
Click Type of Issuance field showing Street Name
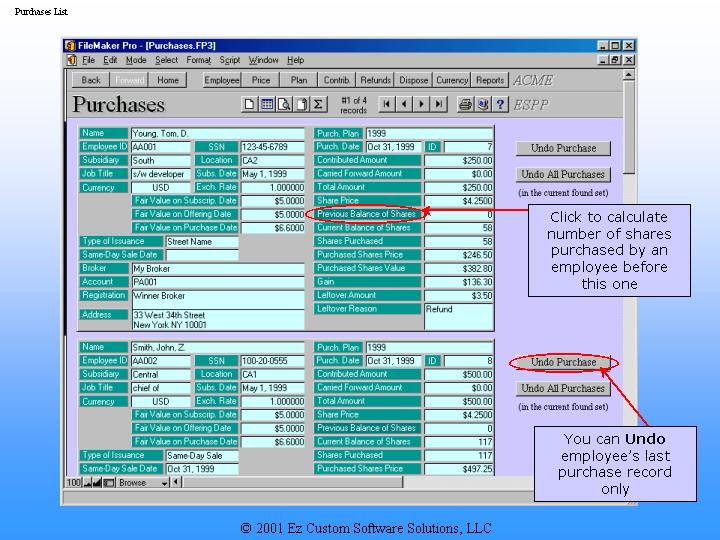click(x=202, y=242)
